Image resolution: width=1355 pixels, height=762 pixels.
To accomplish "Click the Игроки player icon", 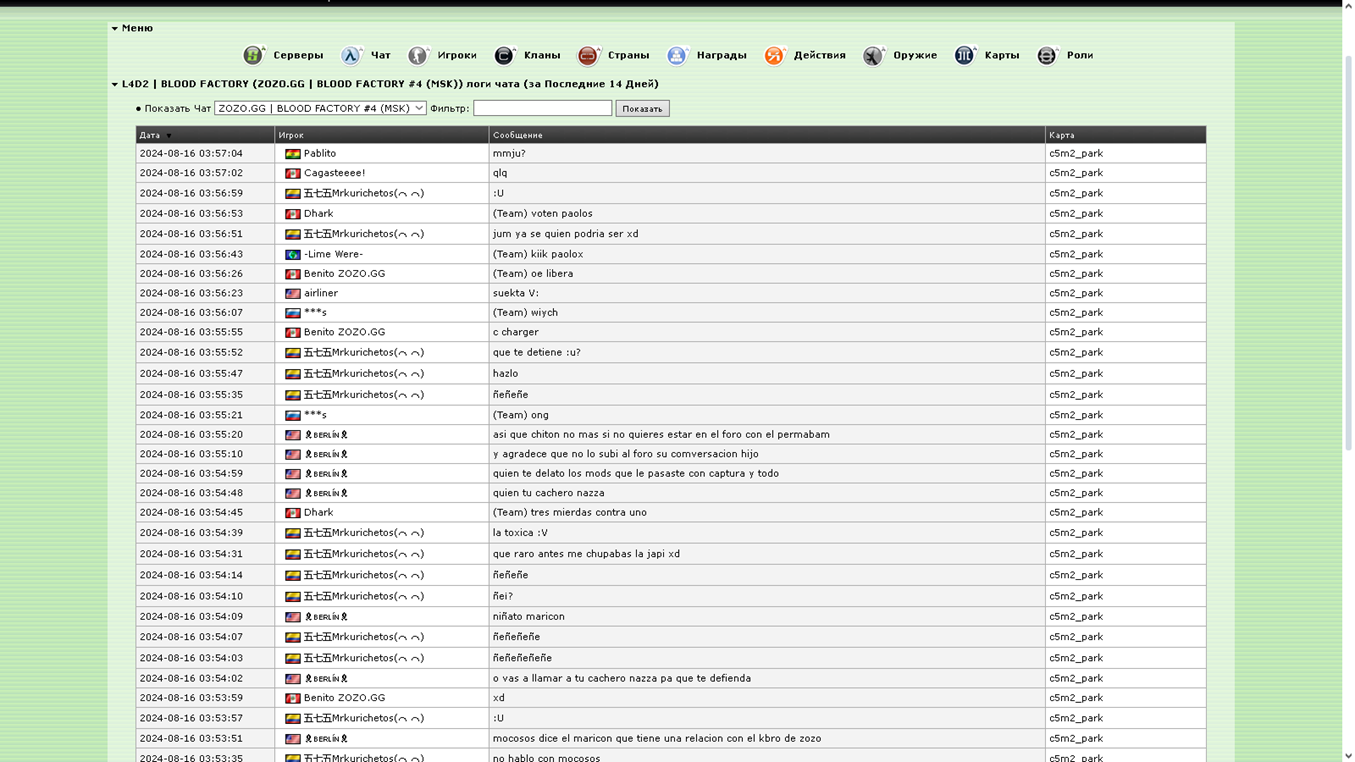I will pyautogui.click(x=418, y=55).
